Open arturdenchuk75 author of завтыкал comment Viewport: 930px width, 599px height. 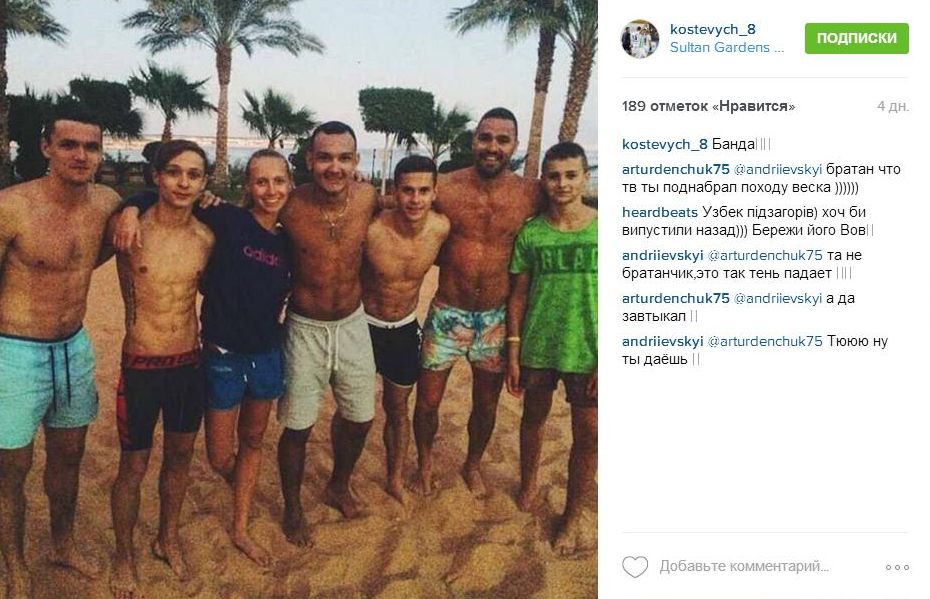point(676,298)
